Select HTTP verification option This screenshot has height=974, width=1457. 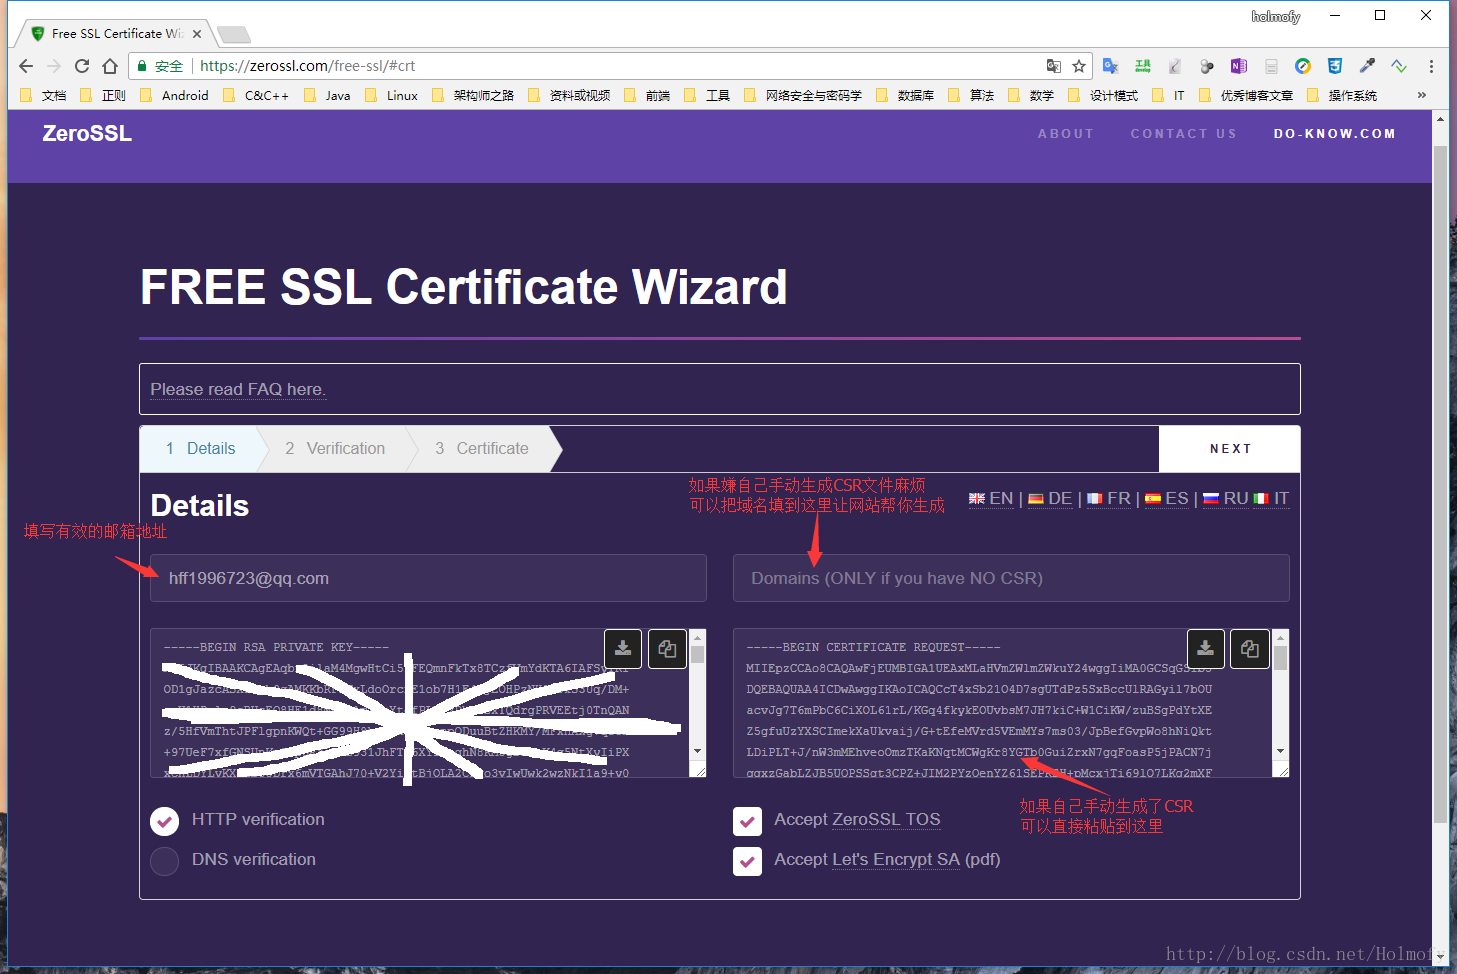tap(164, 820)
